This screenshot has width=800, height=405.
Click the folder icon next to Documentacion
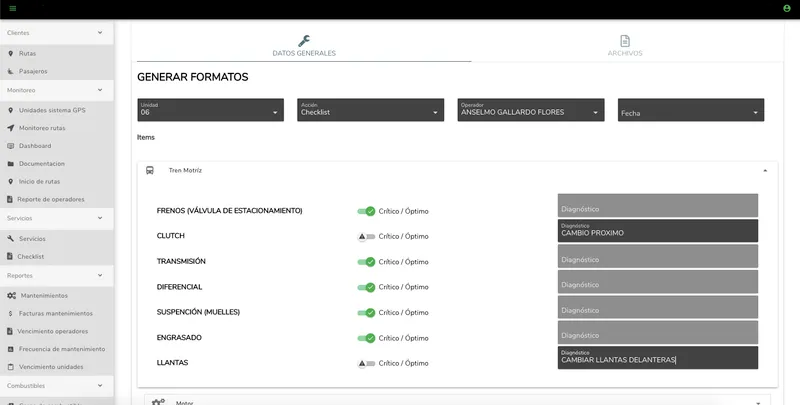tap(11, 164)
